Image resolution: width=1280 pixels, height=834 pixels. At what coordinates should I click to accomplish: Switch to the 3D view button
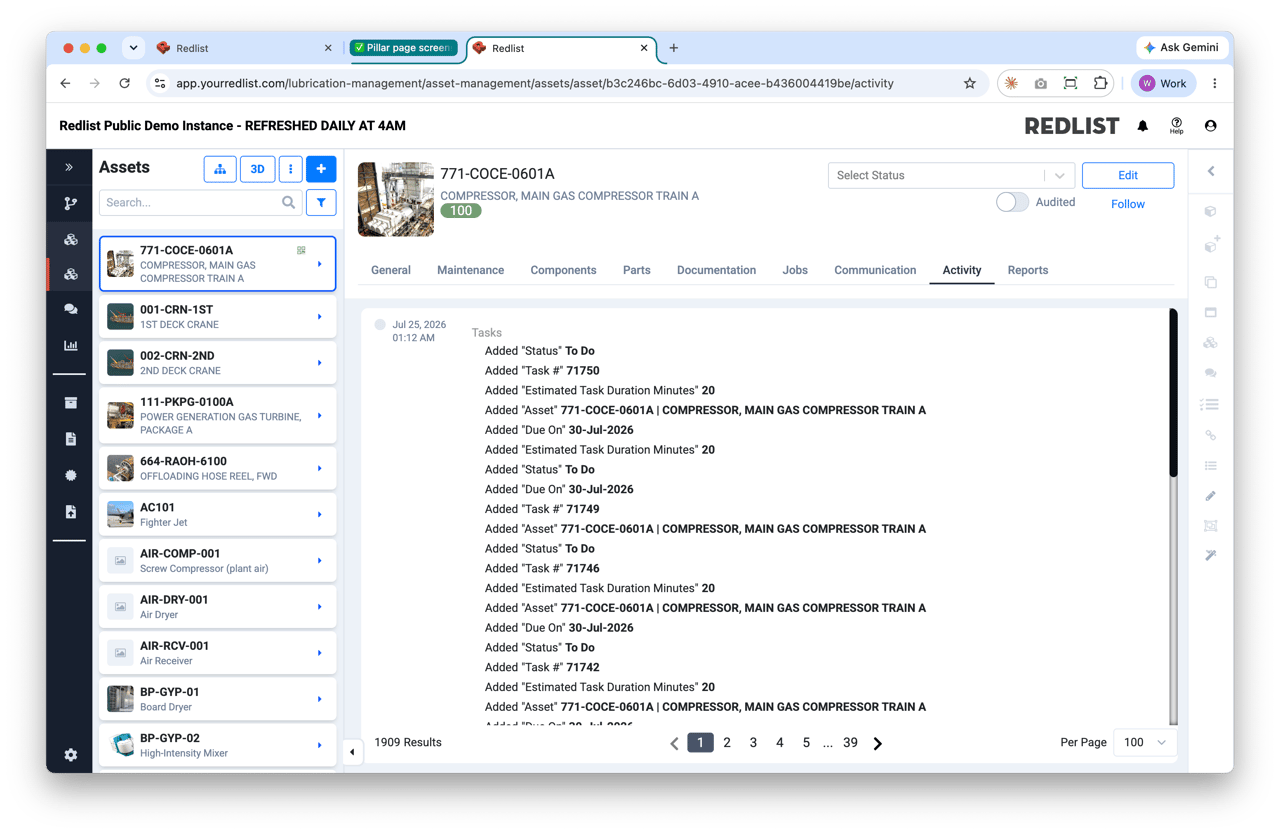click(x=257, y=169)
